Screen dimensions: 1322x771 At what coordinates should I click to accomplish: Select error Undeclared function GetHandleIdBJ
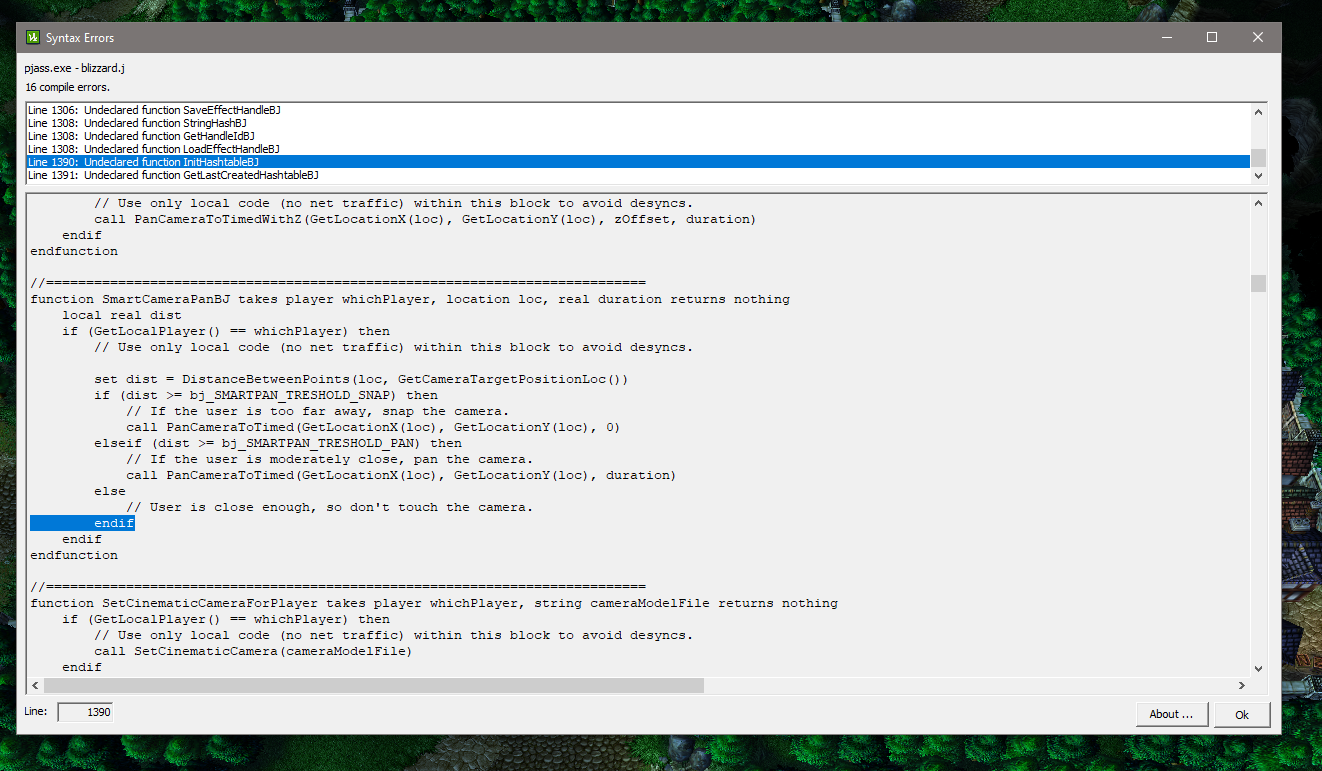638,136
